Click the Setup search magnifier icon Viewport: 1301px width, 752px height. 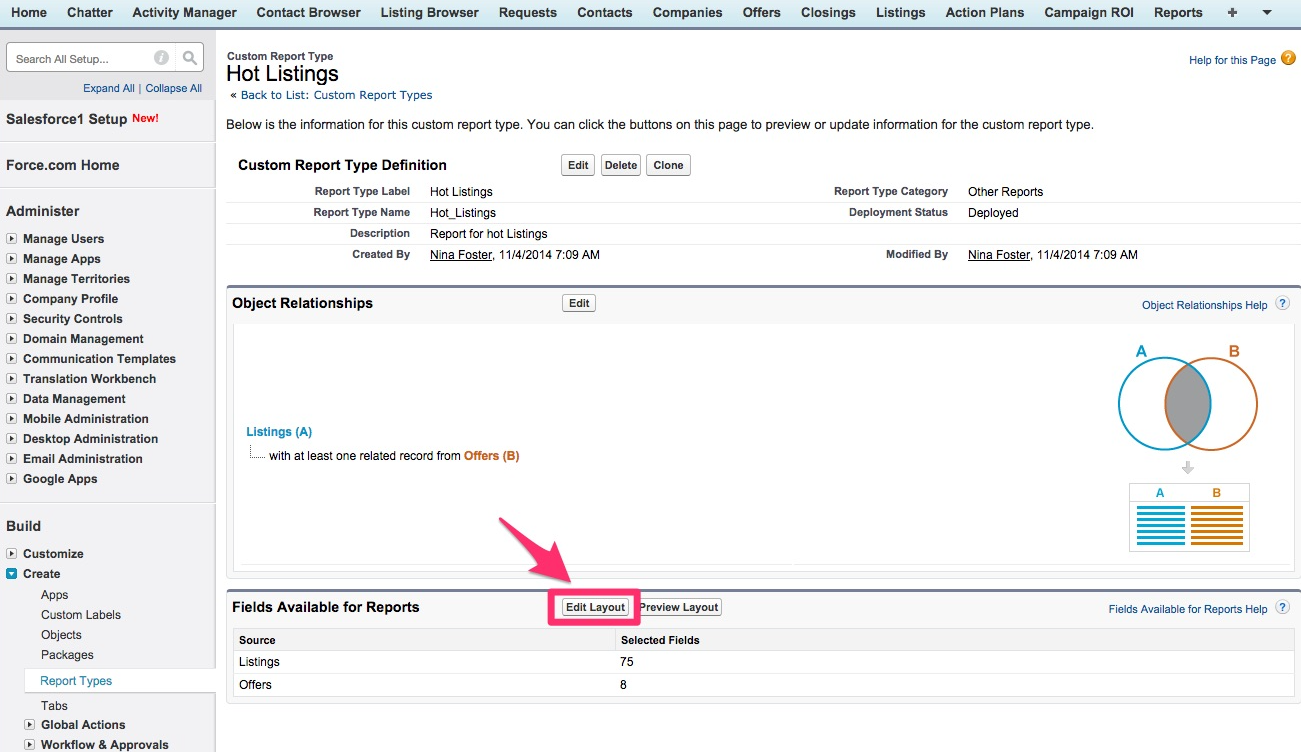tap(189, 57)
